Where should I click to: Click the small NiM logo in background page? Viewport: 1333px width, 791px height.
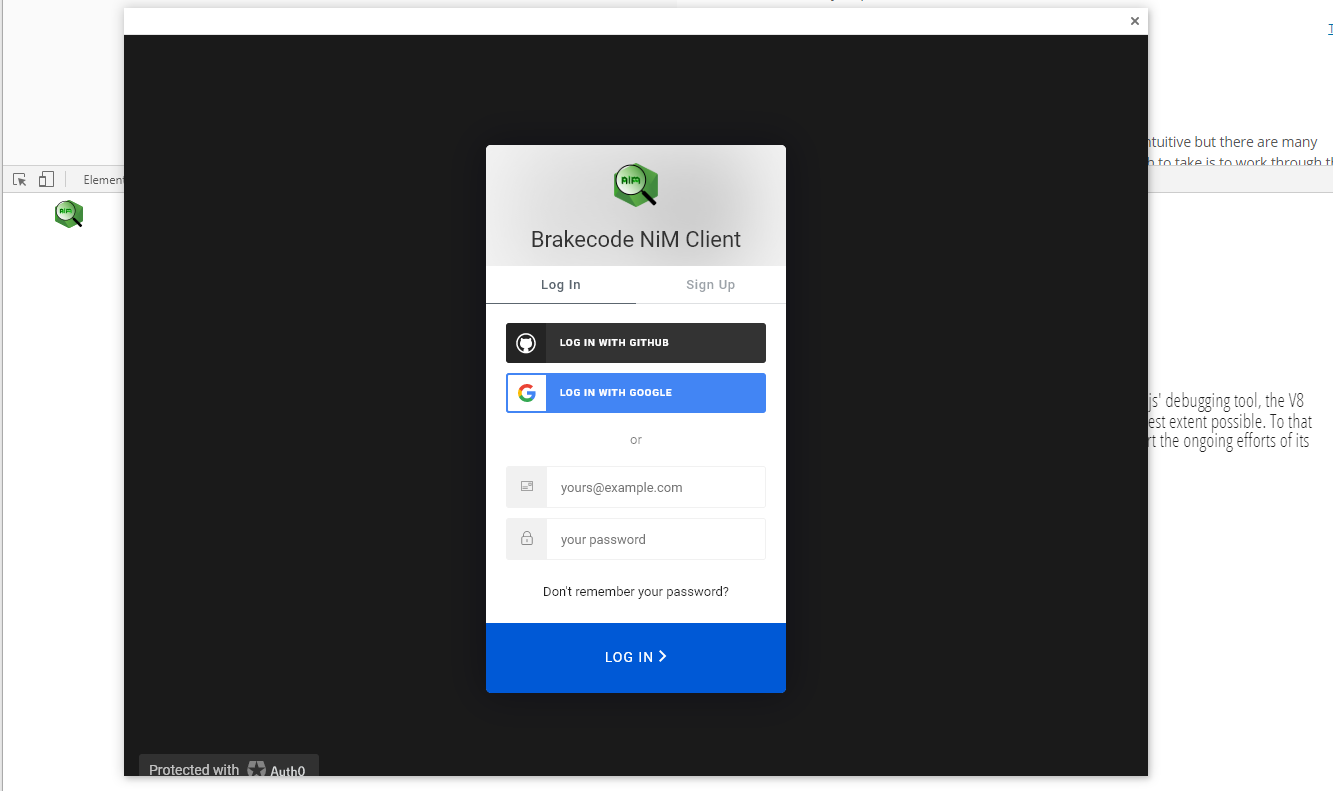(69, 213)
